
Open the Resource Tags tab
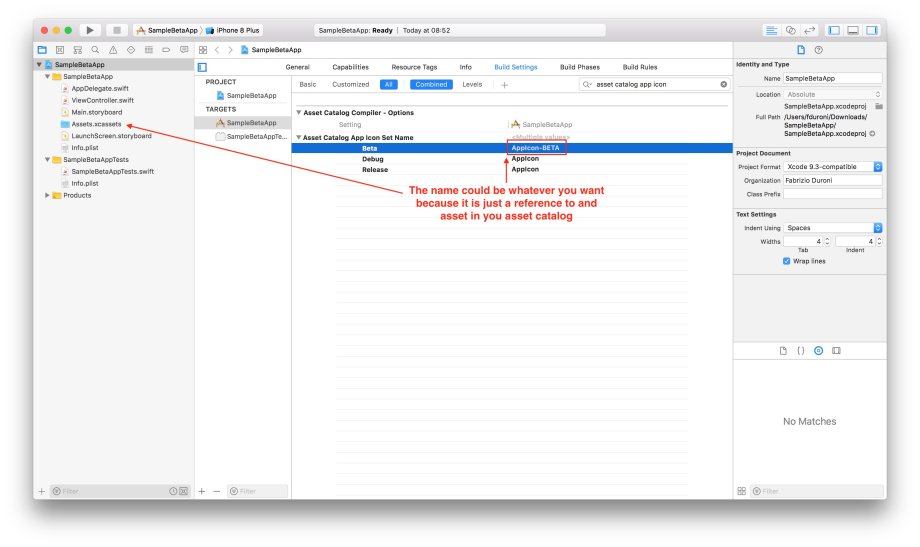414,67
